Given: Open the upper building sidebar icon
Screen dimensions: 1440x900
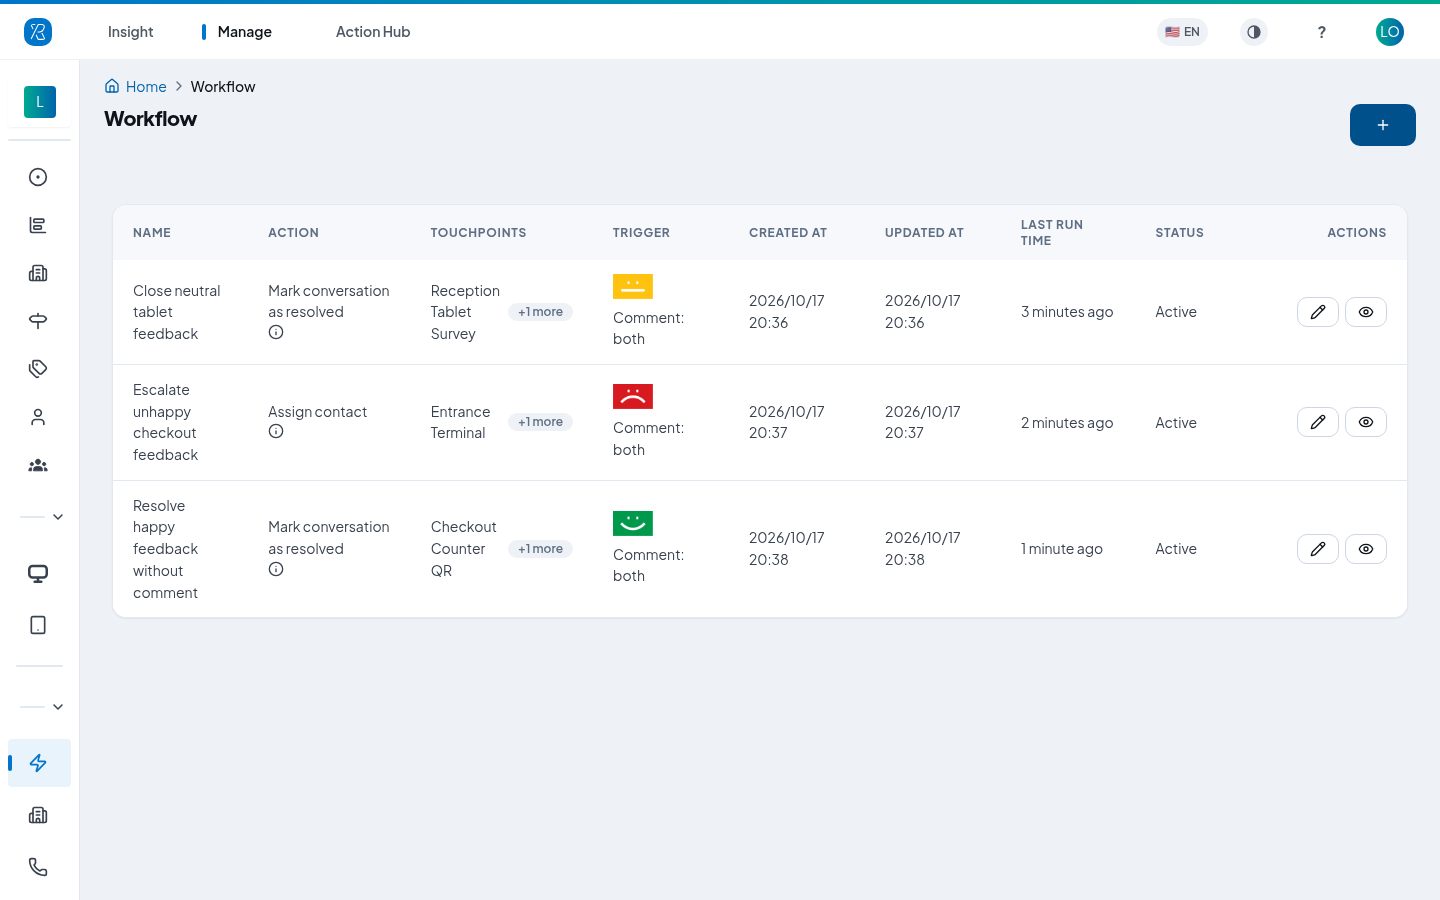Looking at the screenshot, I should (38, 273).
